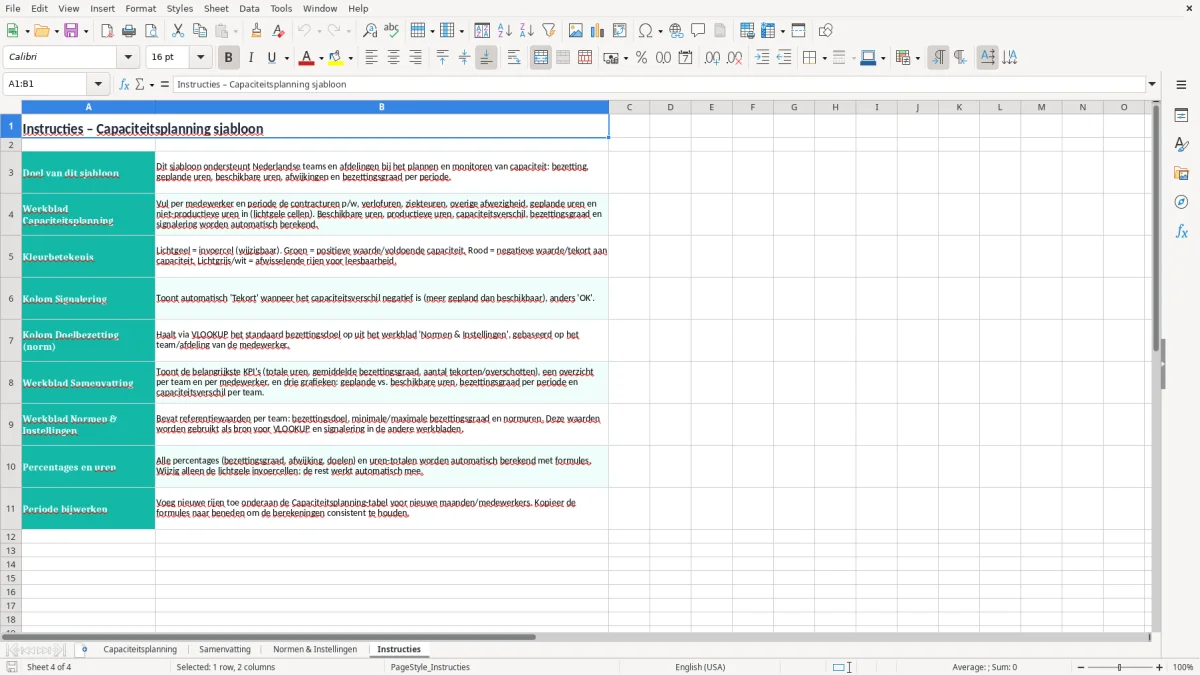Open Print Preview from toolbar
This screenshot has width=1200, height=675.
point(149,31)
